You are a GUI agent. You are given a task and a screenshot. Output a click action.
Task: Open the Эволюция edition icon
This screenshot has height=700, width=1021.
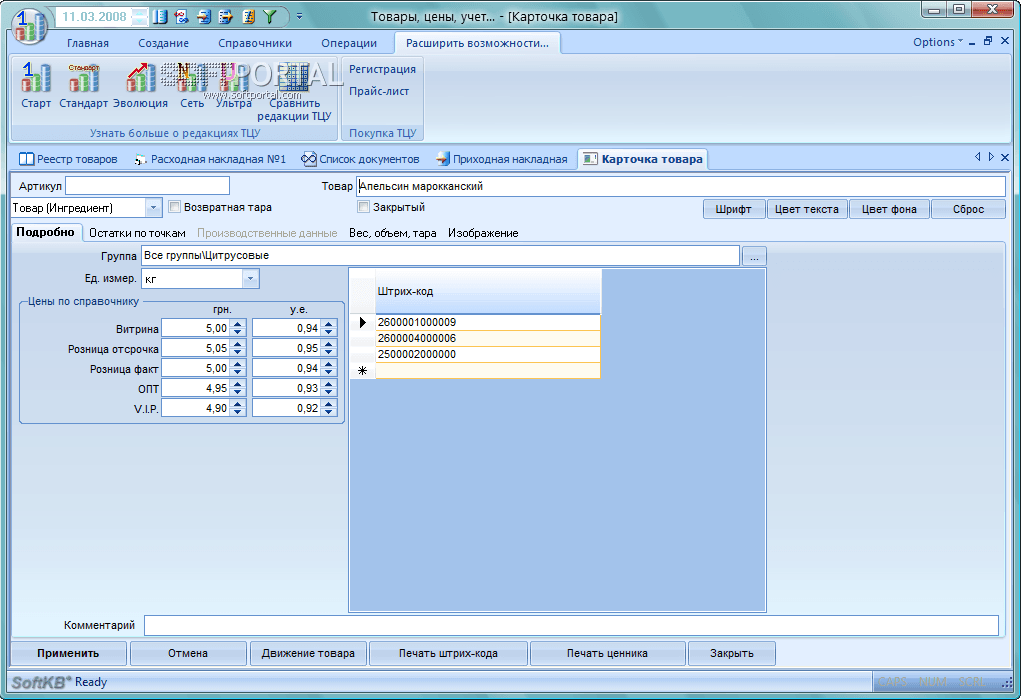click(x=140, y=78)
